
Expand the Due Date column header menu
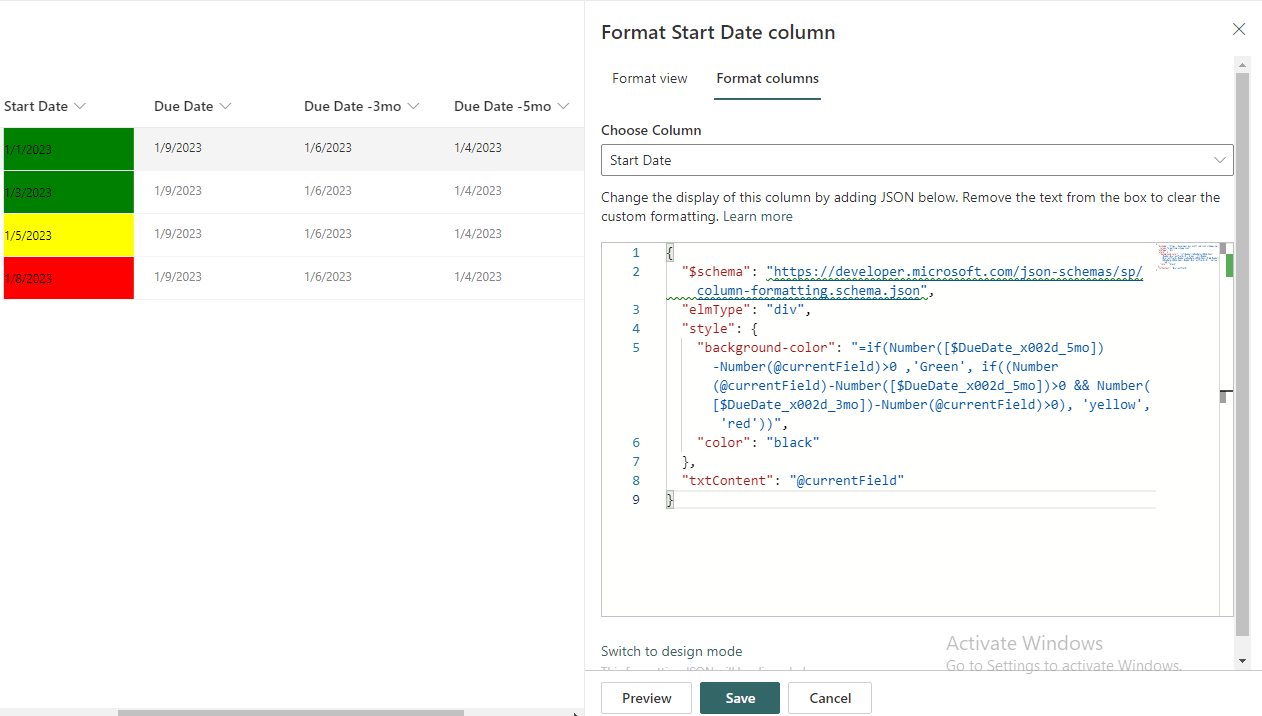tap(225, 106)
